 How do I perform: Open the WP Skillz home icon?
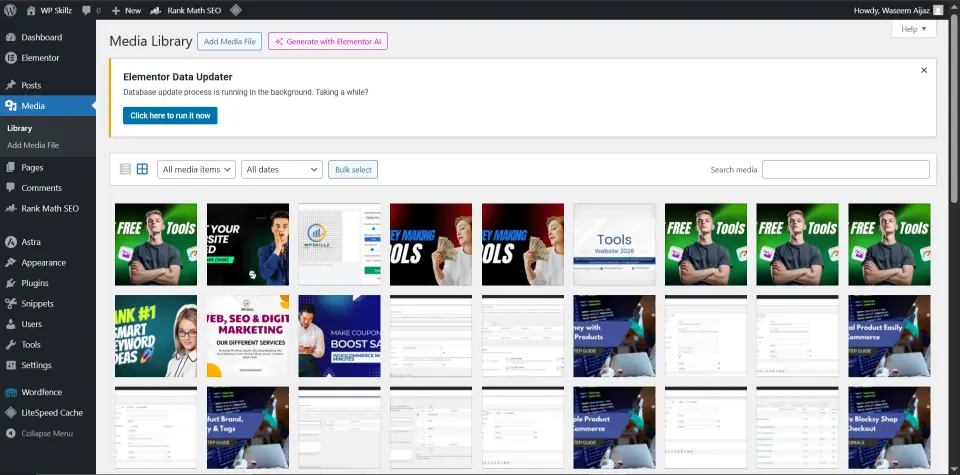tap(31, 10)
